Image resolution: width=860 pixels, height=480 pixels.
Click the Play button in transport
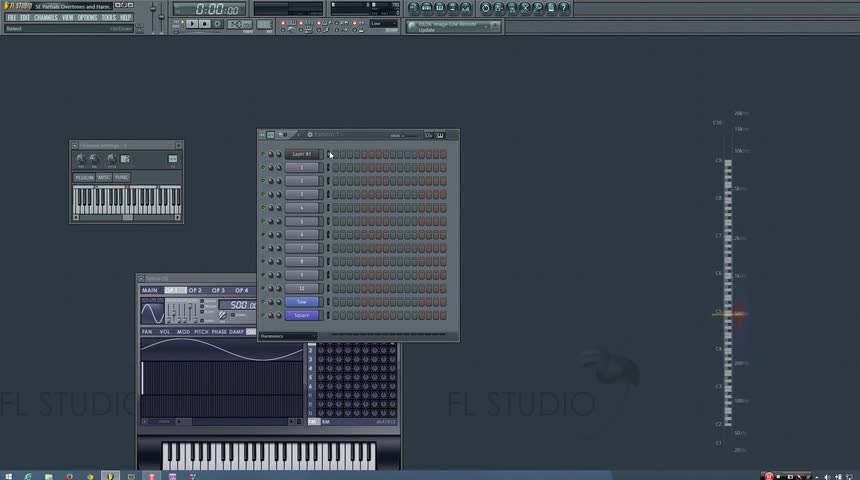(191, 24)
